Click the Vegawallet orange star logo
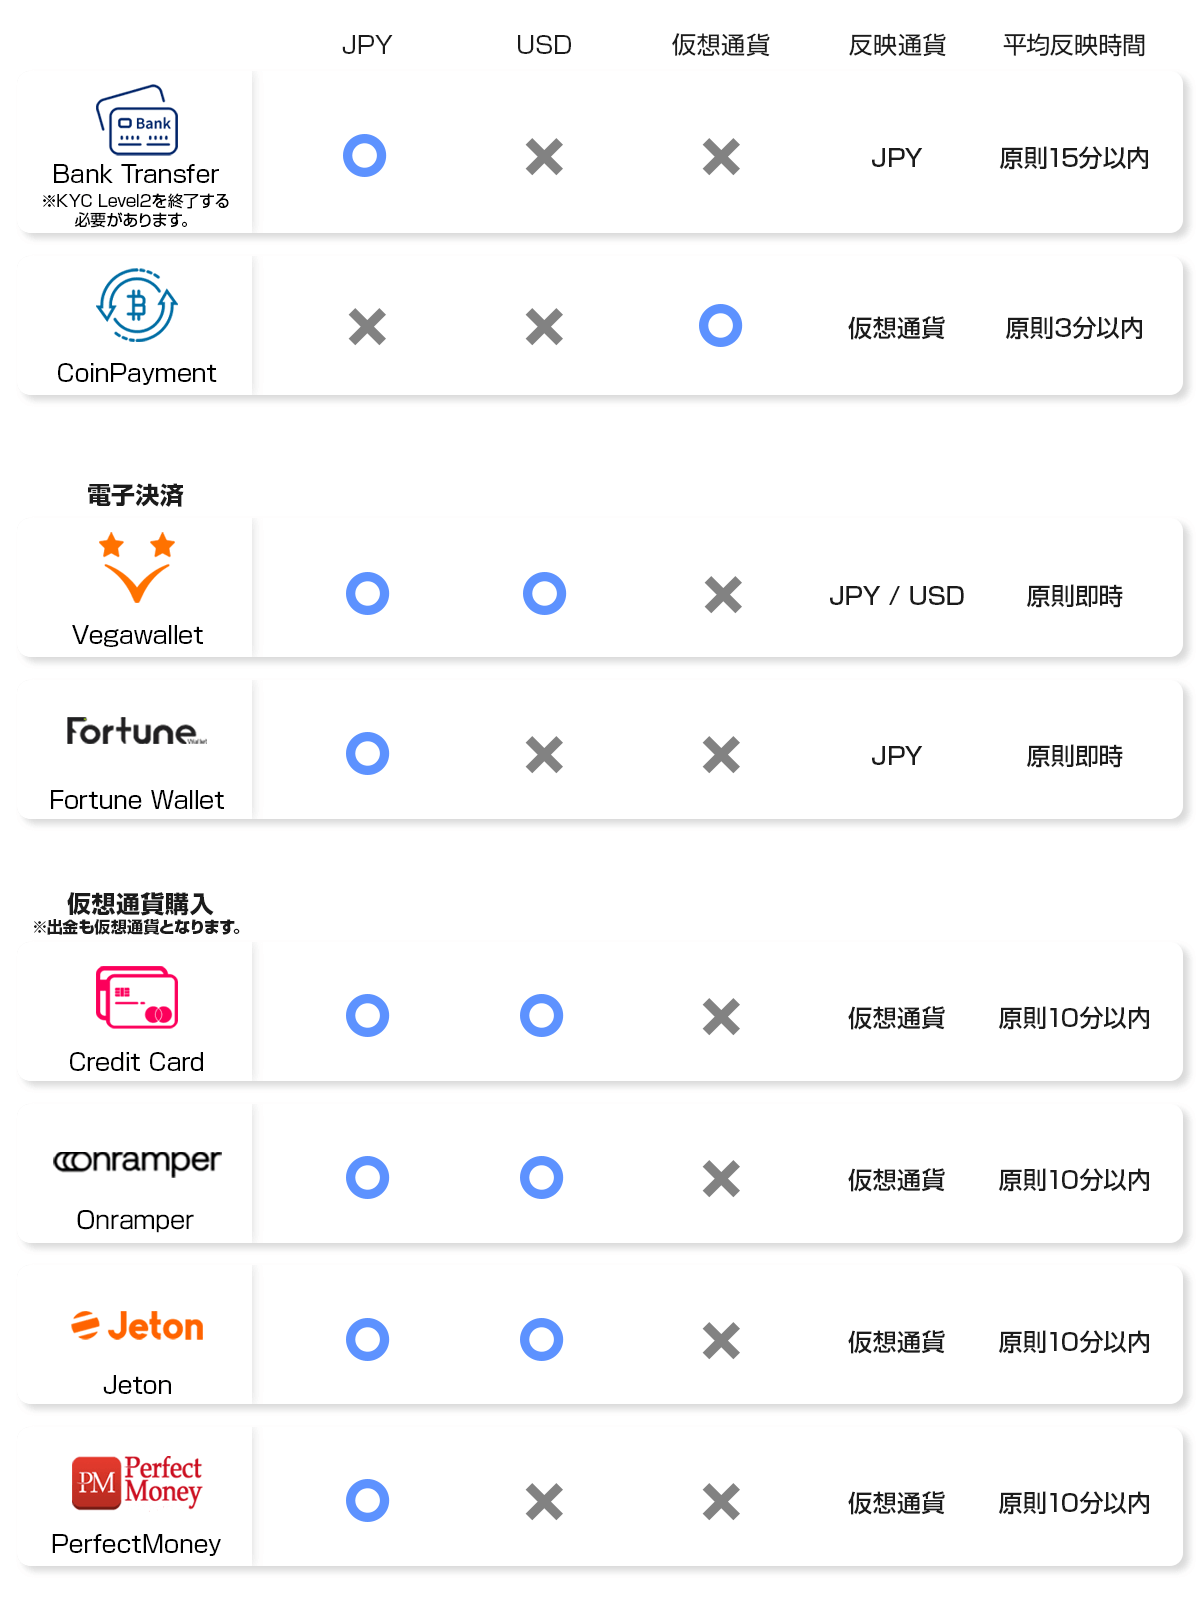This screenshot has height=1600, width=1200. pyautogui.click(x=137, y=568)
